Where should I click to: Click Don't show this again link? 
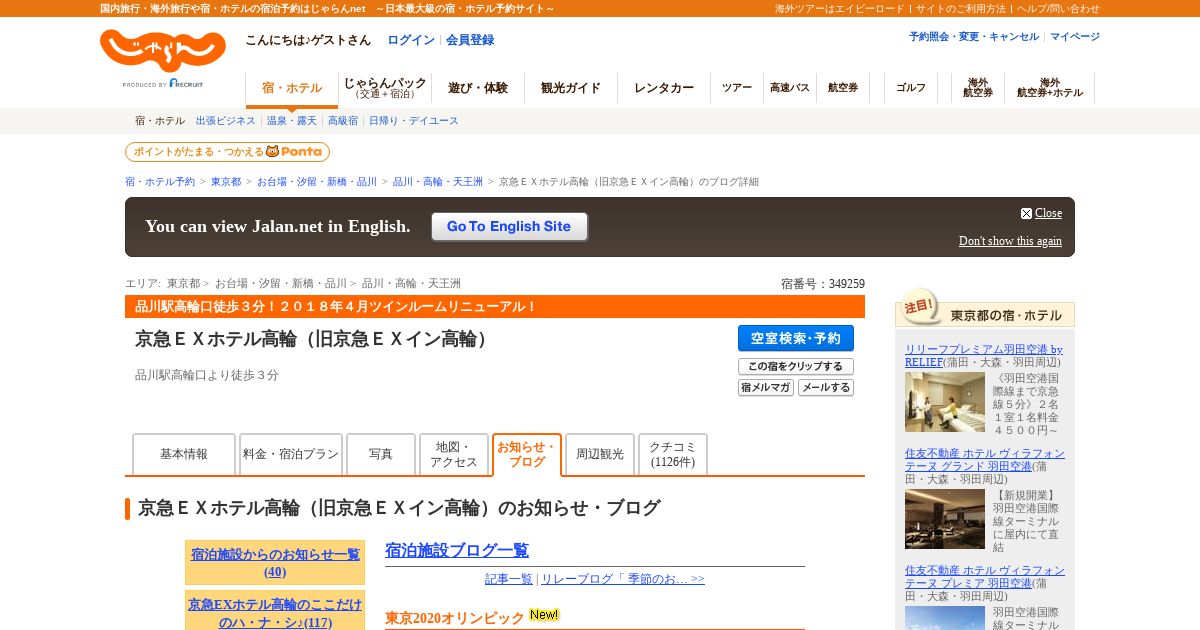[1010, 241]
